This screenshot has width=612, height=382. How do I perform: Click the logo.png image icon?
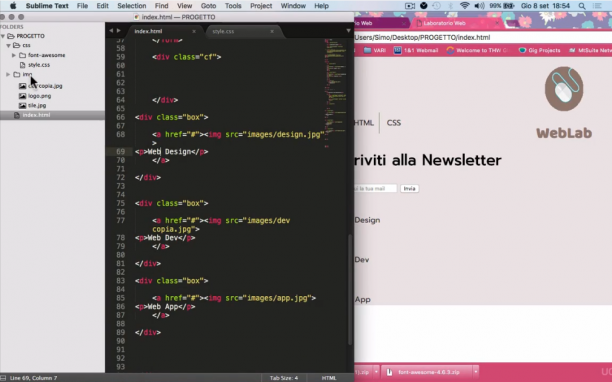[23, 96]
